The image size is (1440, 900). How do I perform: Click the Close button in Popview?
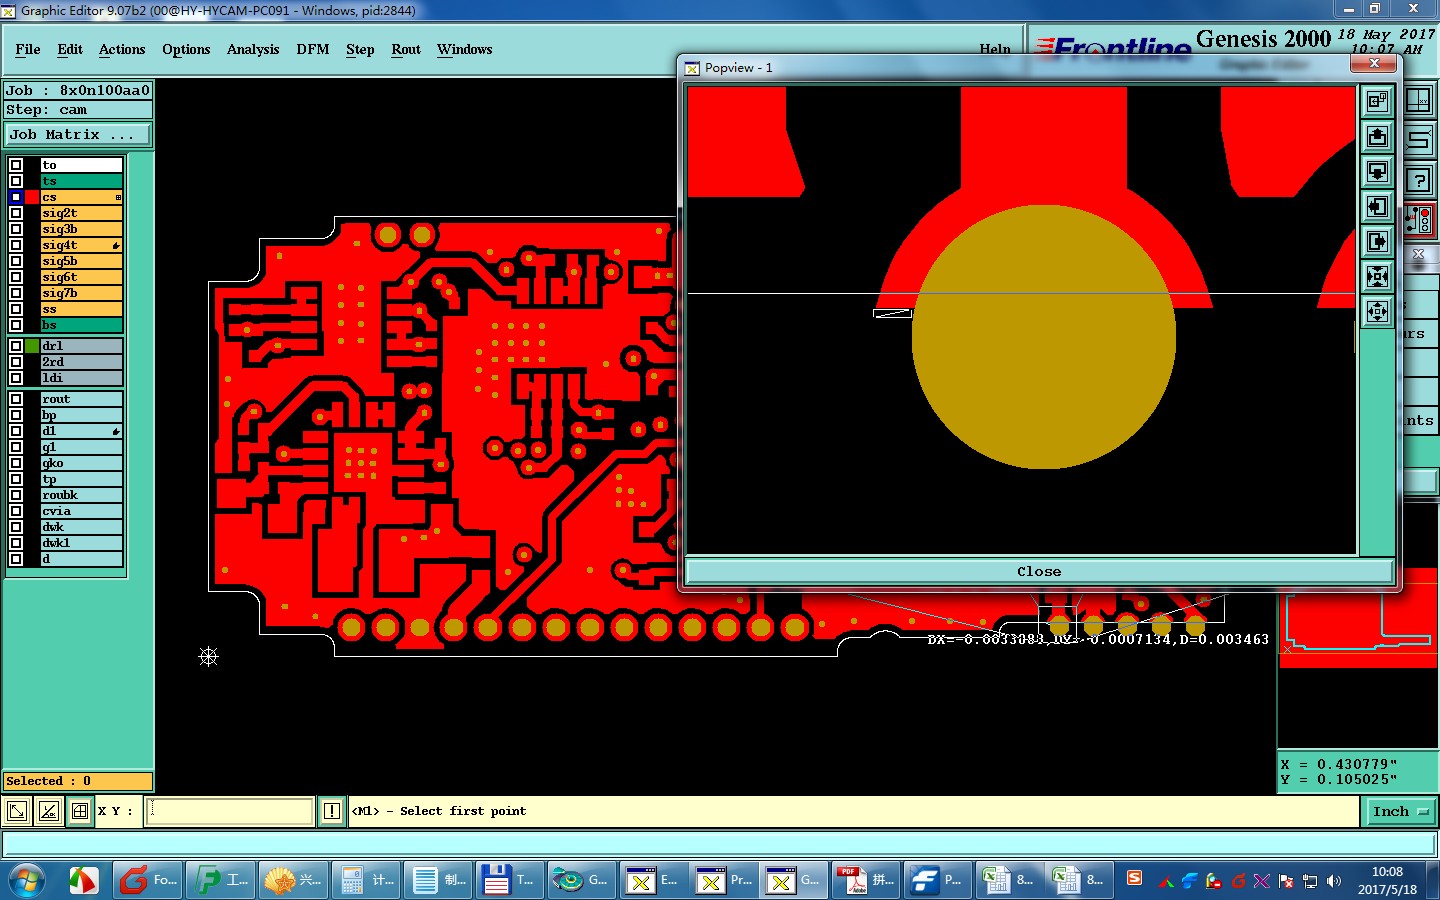pyautogui.click(x=1039, y=571)
